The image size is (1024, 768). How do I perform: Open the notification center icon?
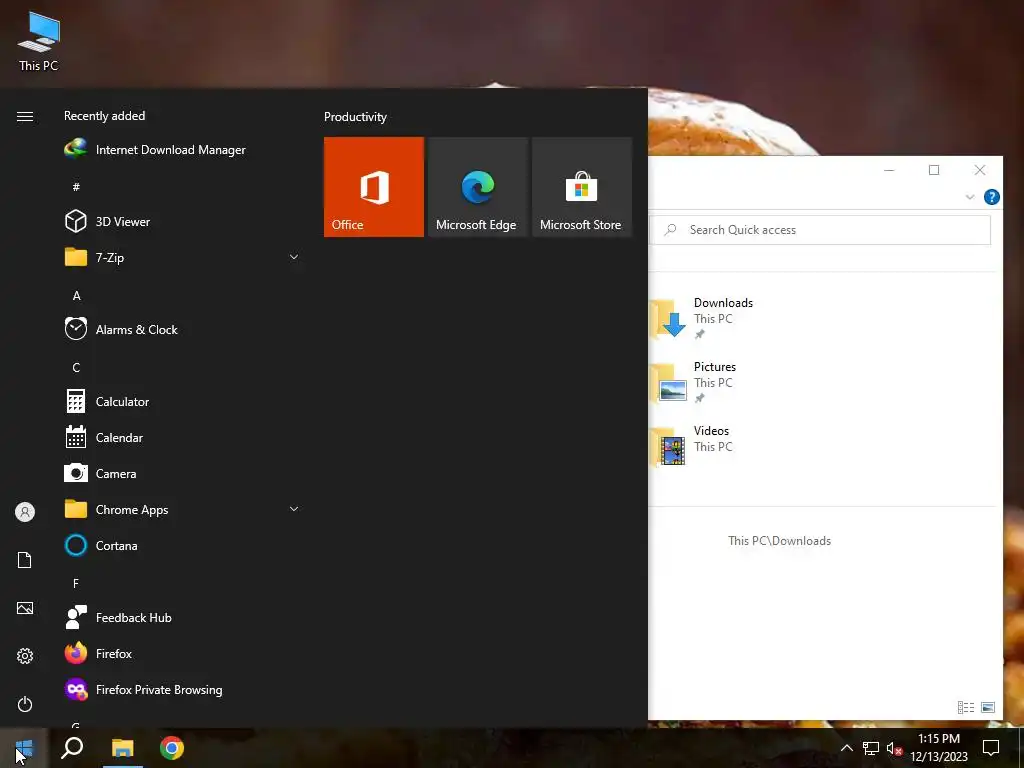pyautogui.click(x=991, y=748)
